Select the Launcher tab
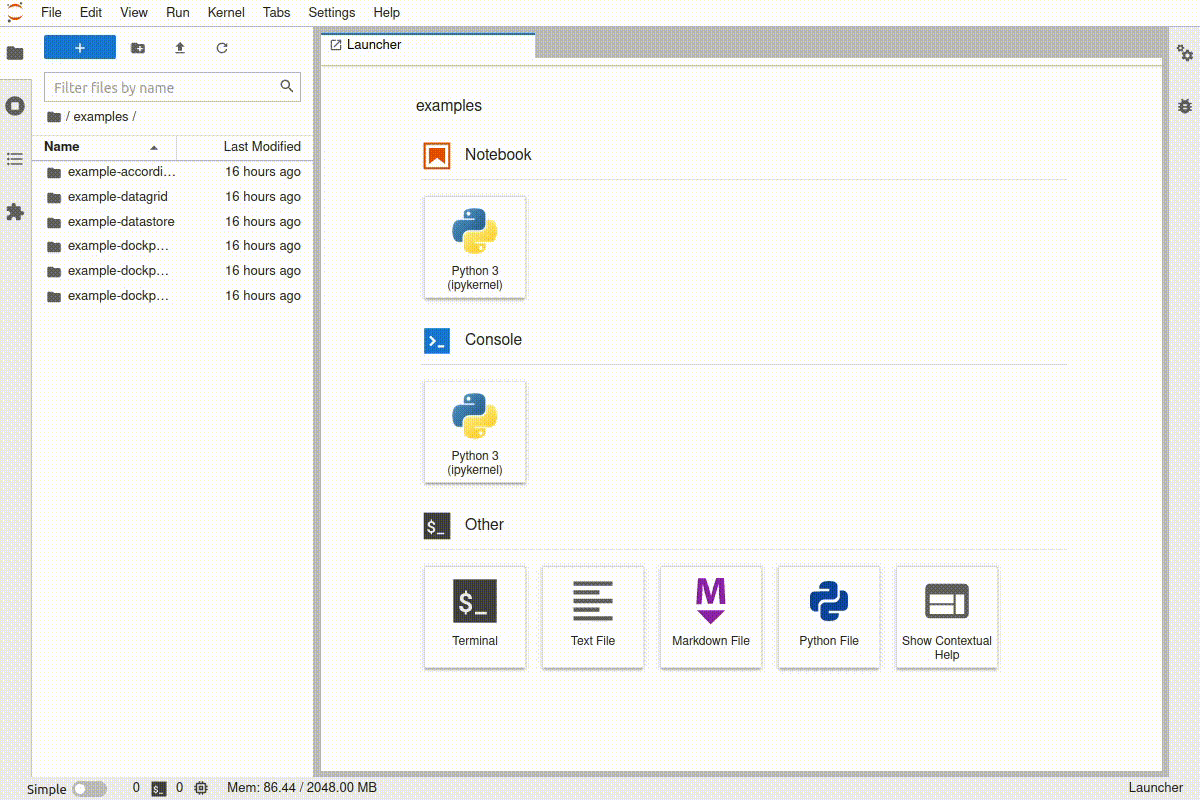The image size is (1200, 800). pos(428,45)
